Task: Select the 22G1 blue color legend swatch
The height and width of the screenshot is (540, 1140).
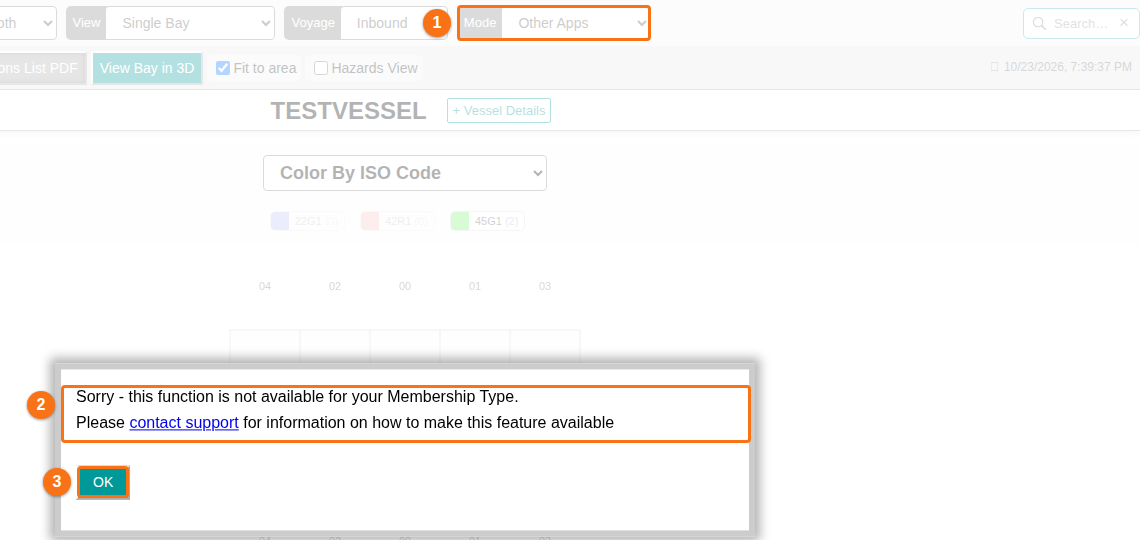Action: pyautogui.click(x=280, y=221)
